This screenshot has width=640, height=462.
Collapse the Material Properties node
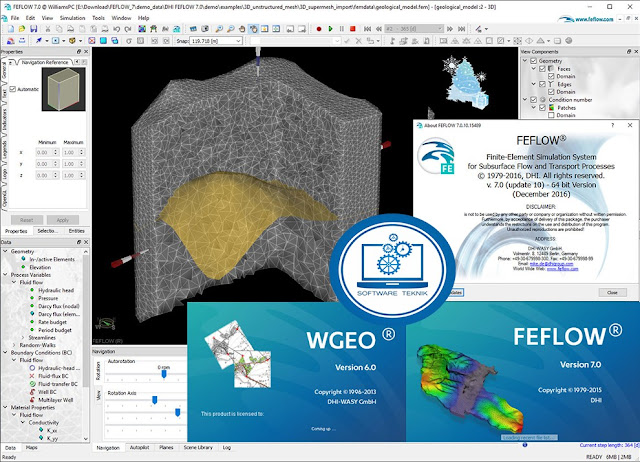click(x=5, y=407)
